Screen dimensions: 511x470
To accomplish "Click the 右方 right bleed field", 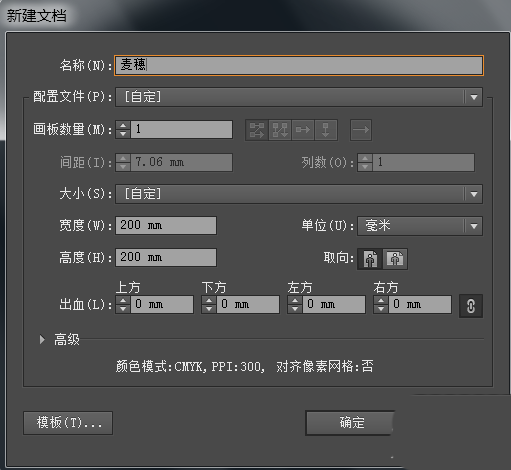I will point(420,304).
